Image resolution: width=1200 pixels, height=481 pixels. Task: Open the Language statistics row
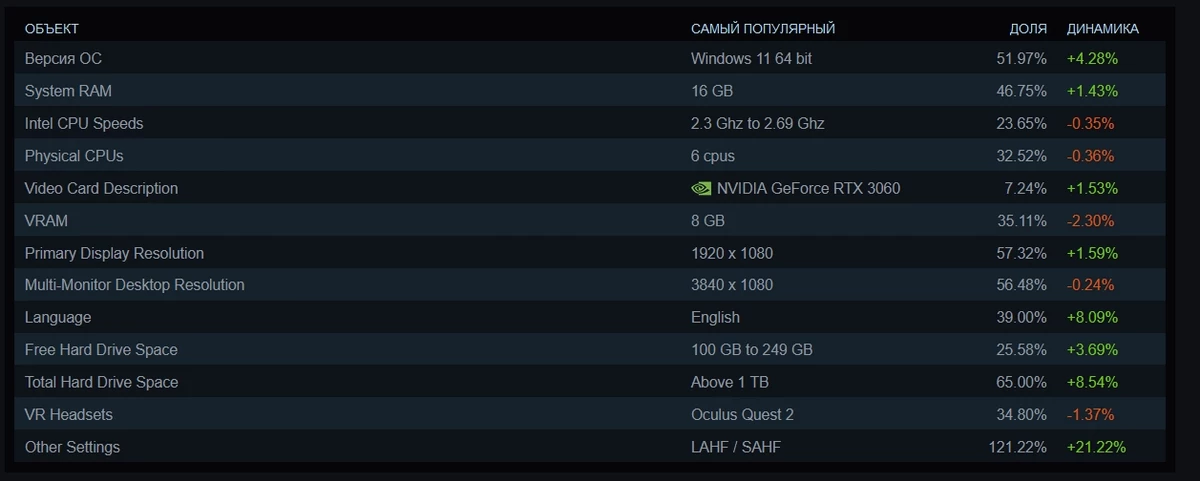click(590, 317)
